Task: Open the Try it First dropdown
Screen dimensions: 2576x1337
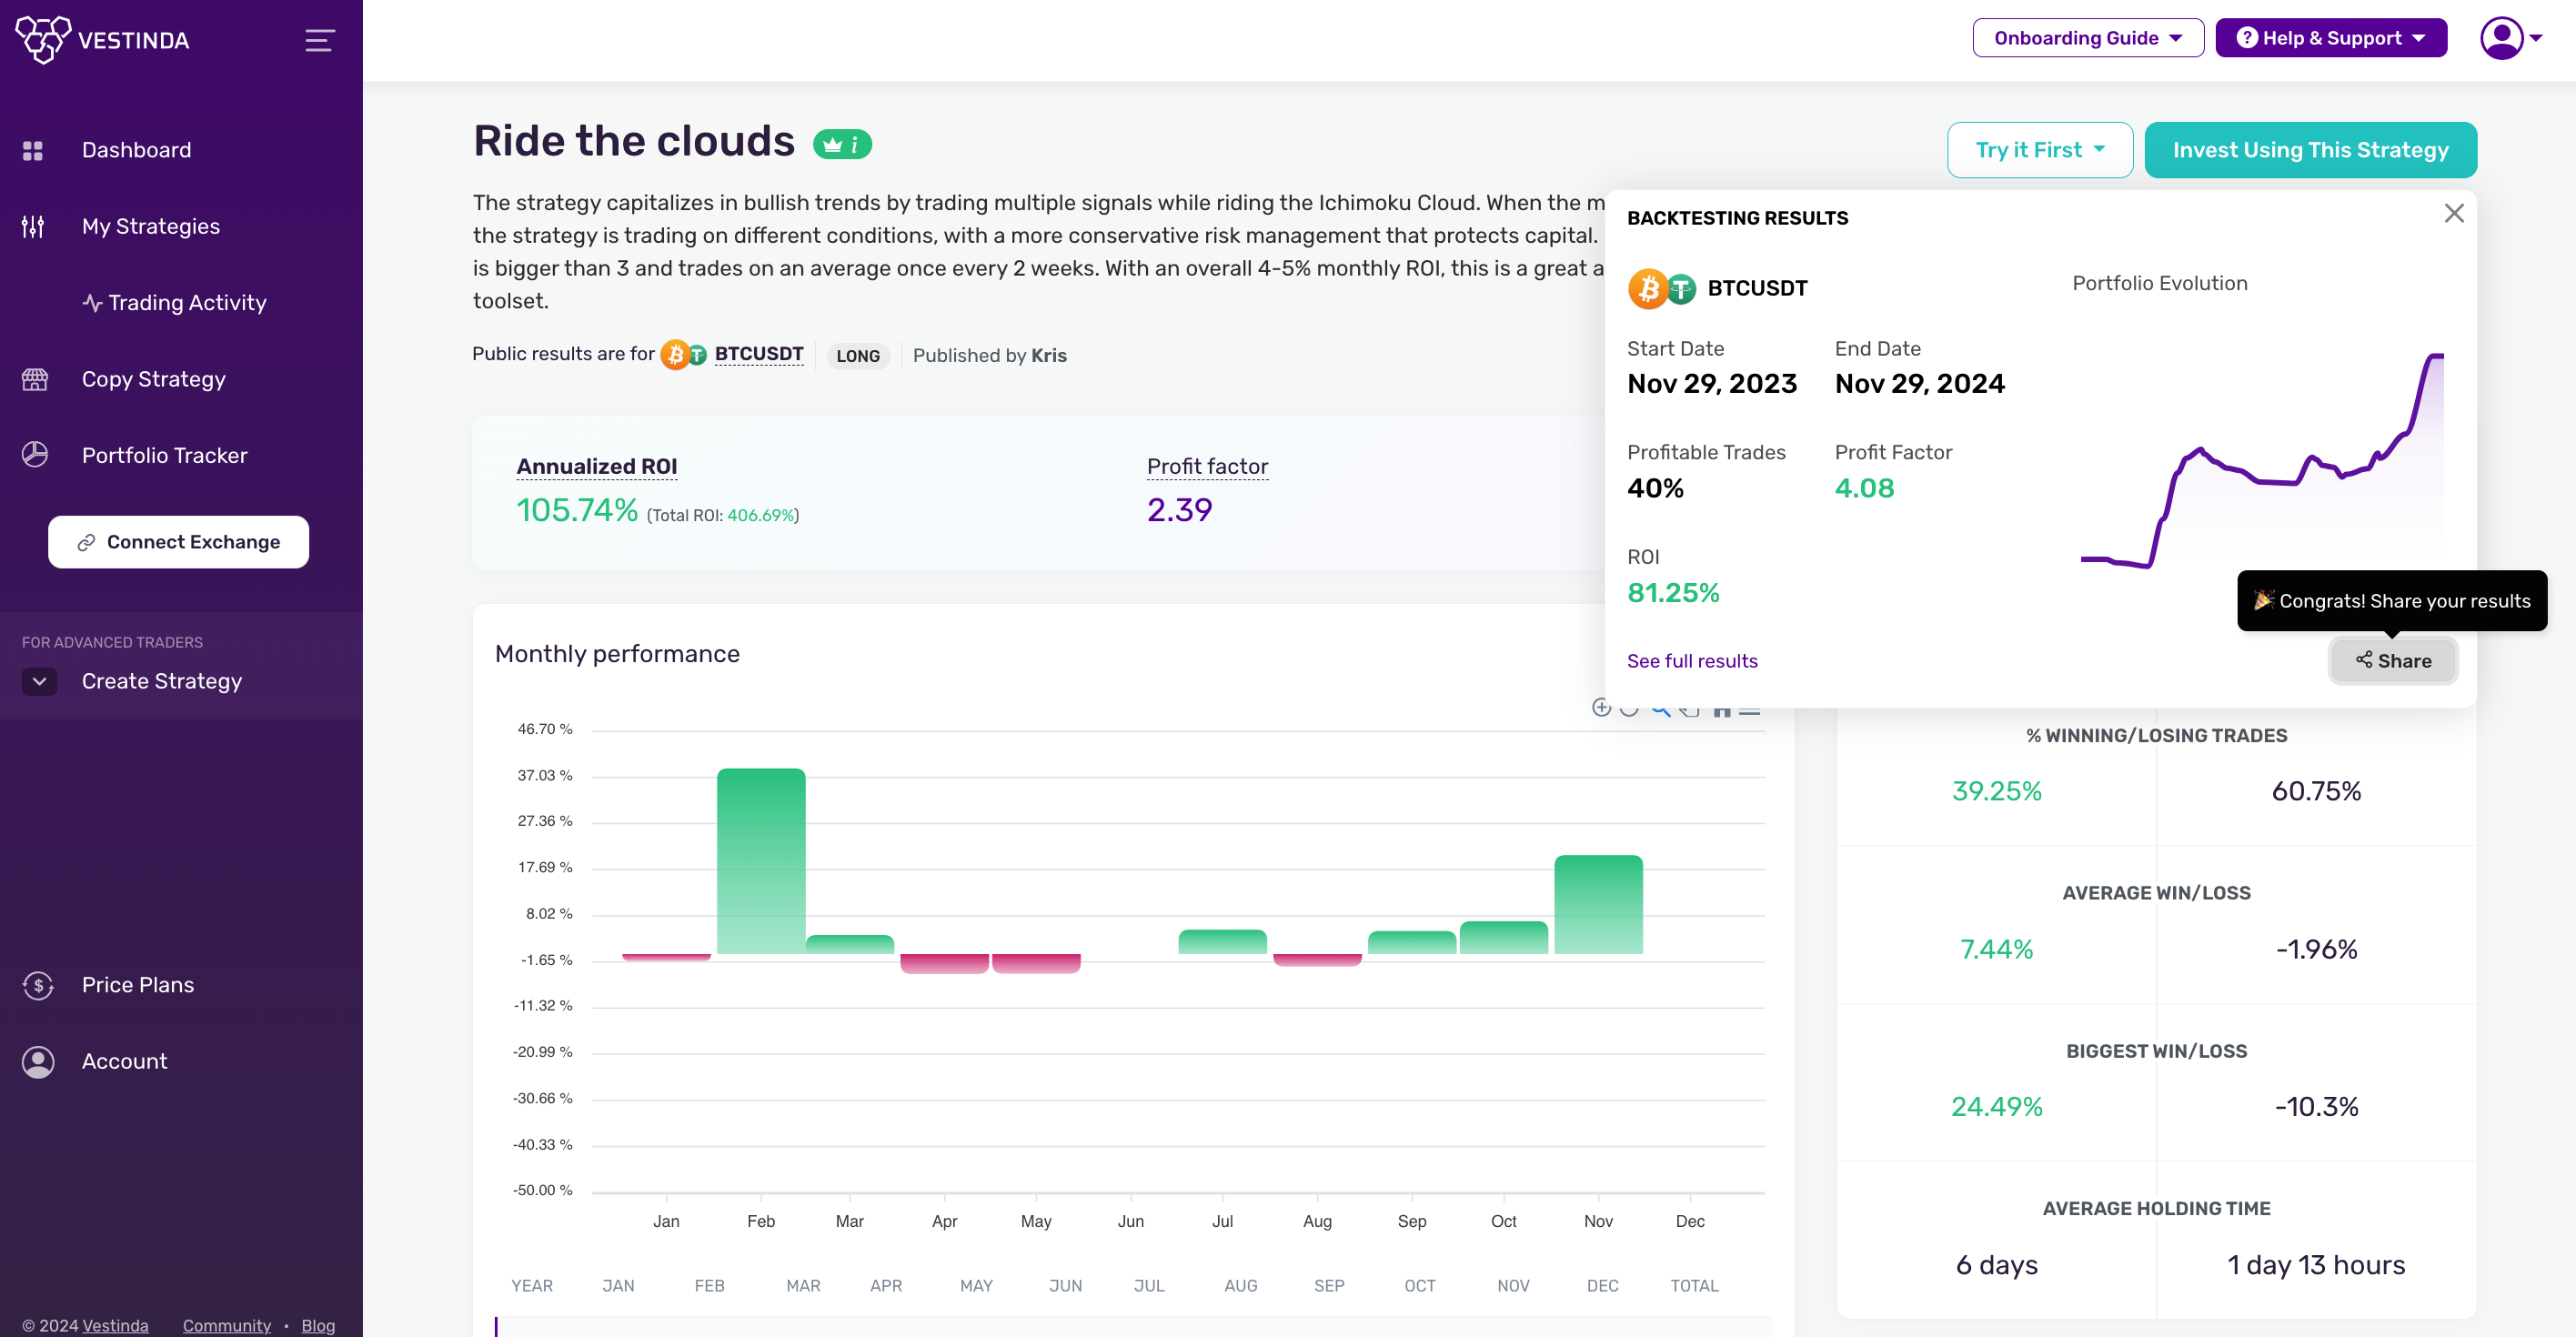Action: [2040, 150]
